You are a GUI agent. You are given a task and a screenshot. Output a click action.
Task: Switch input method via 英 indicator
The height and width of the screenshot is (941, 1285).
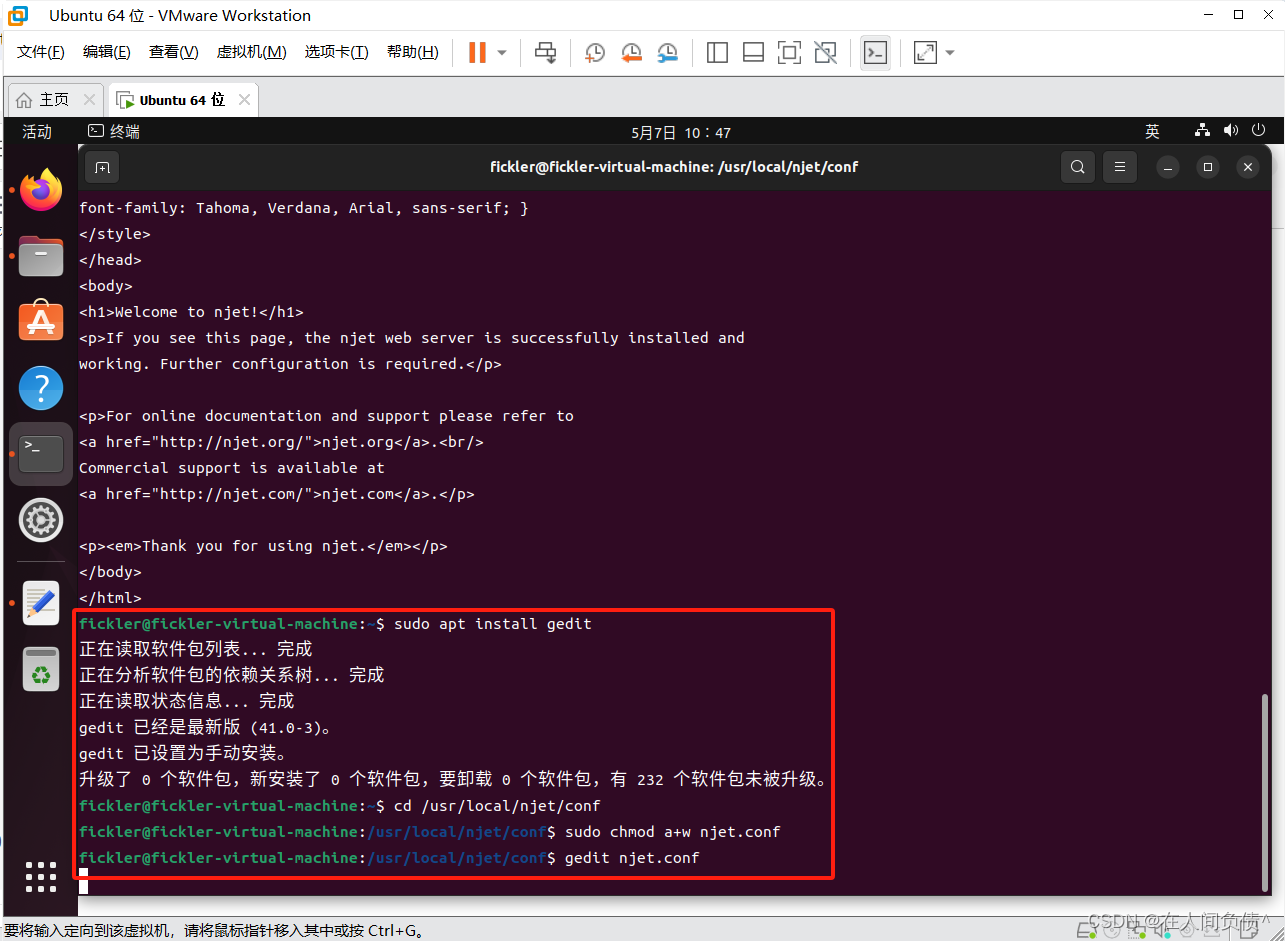pos(1152,132)
